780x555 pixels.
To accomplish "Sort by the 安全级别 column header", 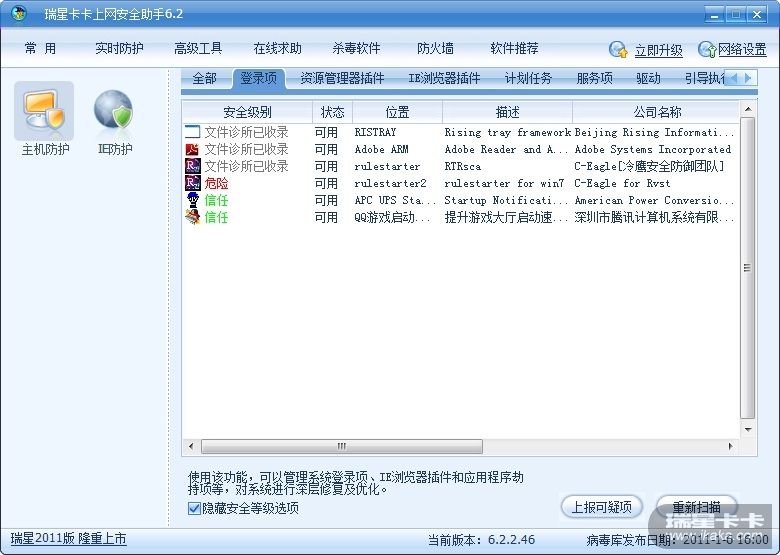I will tap(247, 112).
